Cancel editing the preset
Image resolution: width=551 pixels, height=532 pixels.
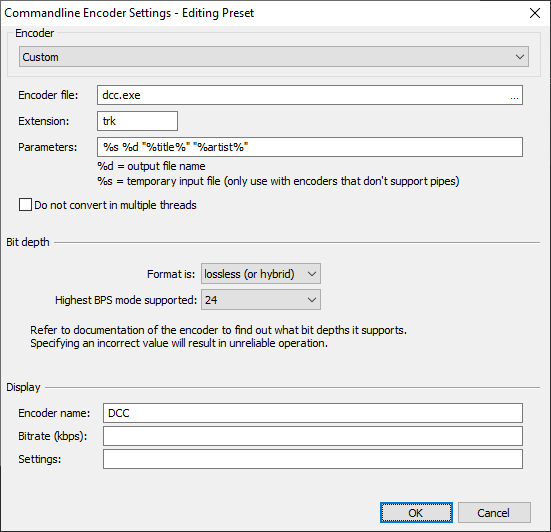[494, 513]
